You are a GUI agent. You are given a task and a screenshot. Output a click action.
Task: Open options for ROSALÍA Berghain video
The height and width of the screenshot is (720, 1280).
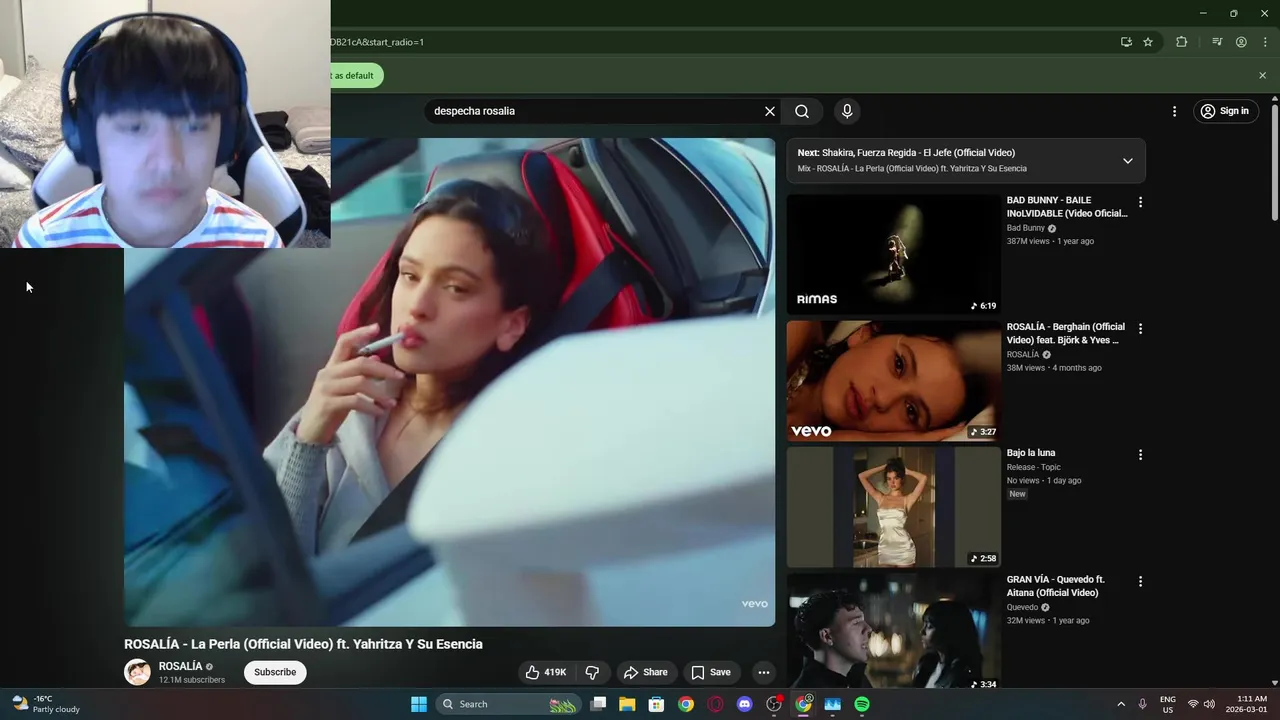[1140, 328]
